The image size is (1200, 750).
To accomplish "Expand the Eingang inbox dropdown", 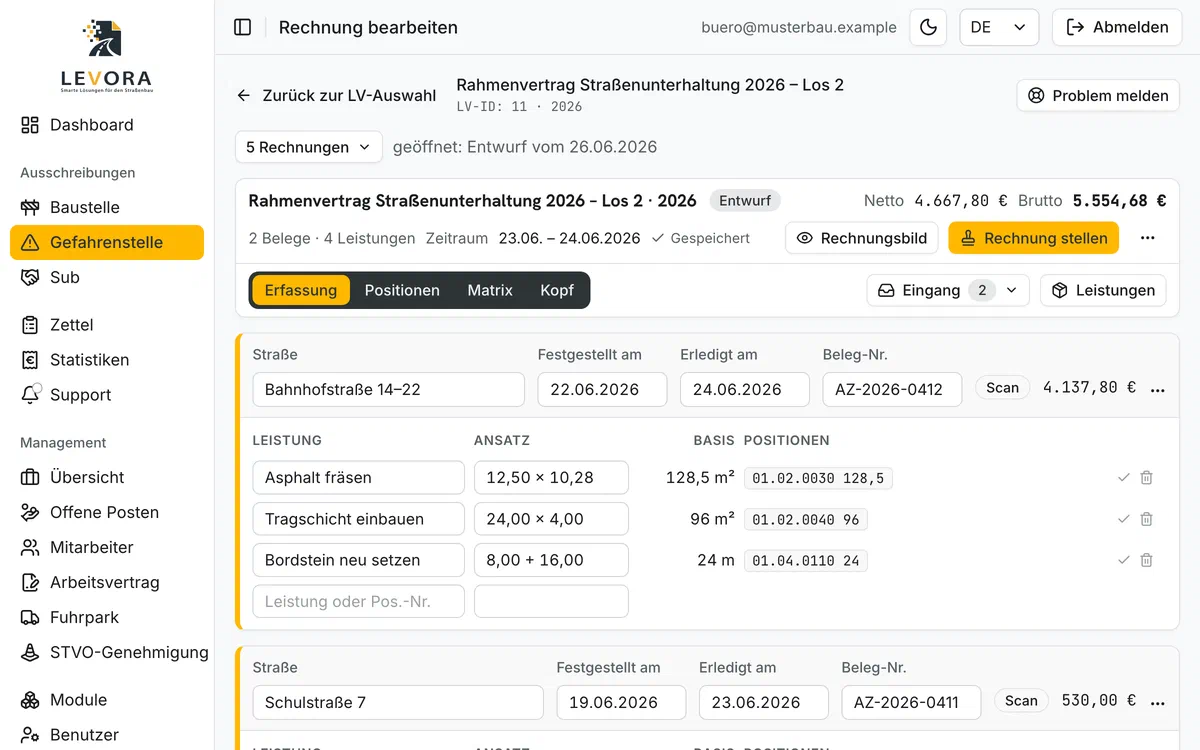I will [948, 290].
